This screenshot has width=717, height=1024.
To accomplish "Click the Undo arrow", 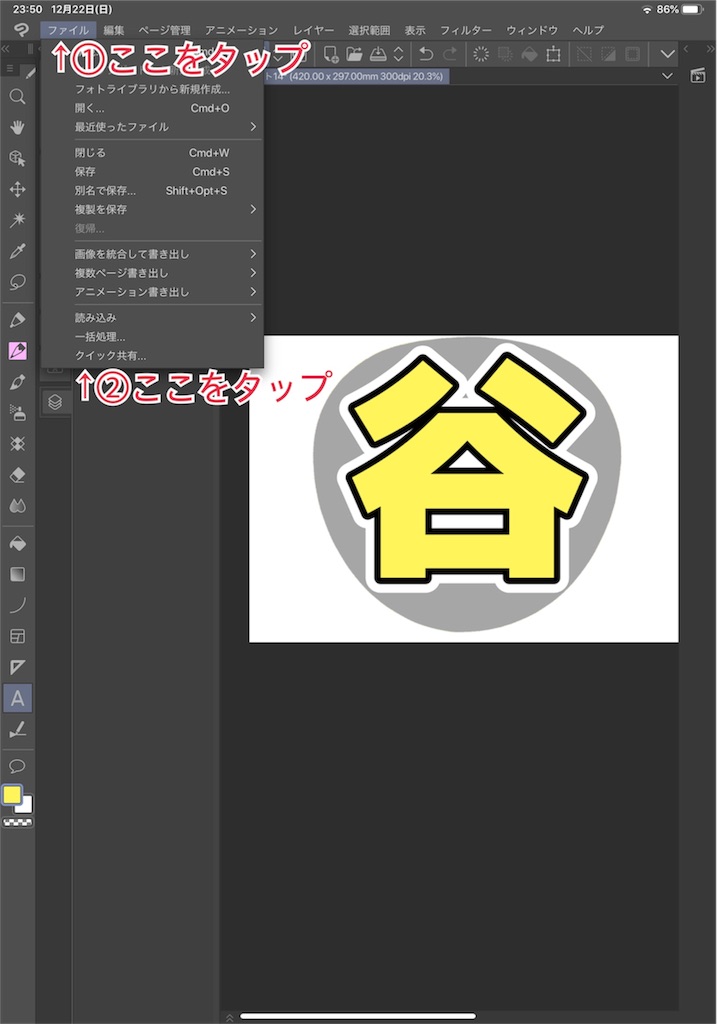I will point(426,54).
